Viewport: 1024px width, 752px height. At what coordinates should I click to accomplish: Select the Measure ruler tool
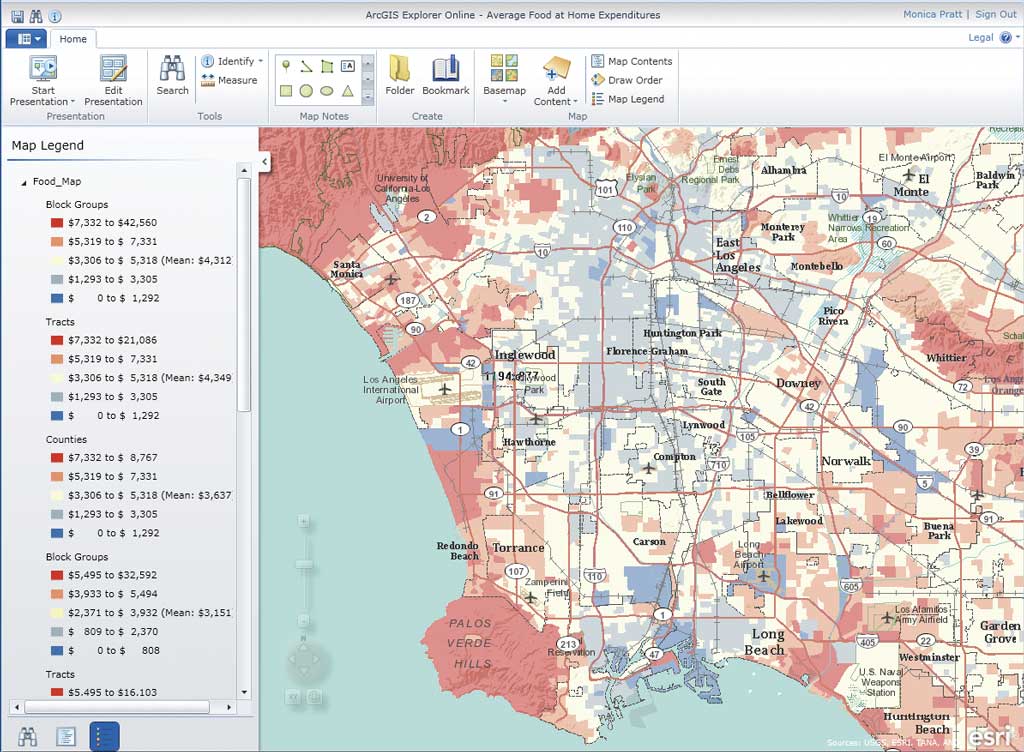coord(228,80)
